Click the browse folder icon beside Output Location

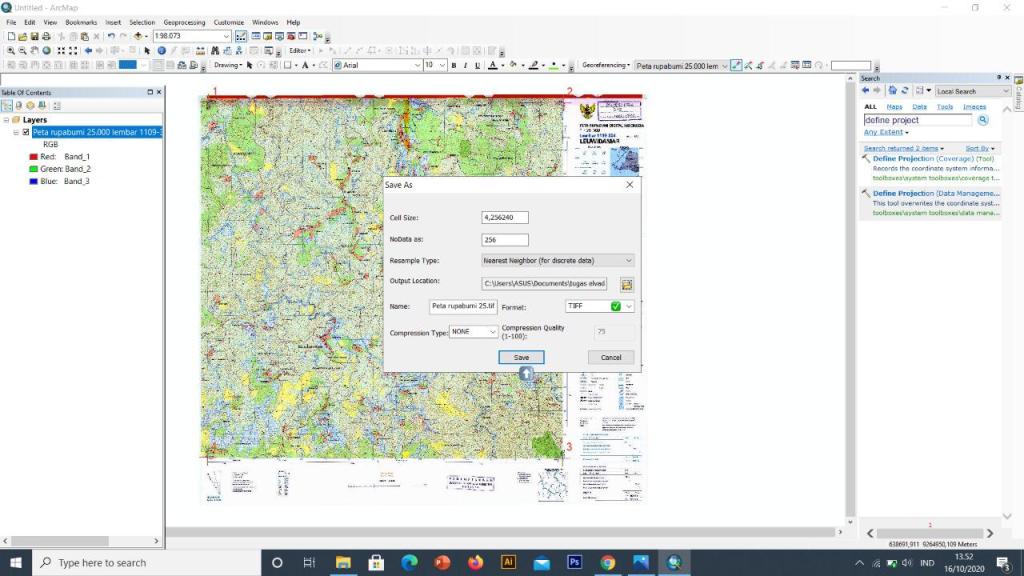626,285
